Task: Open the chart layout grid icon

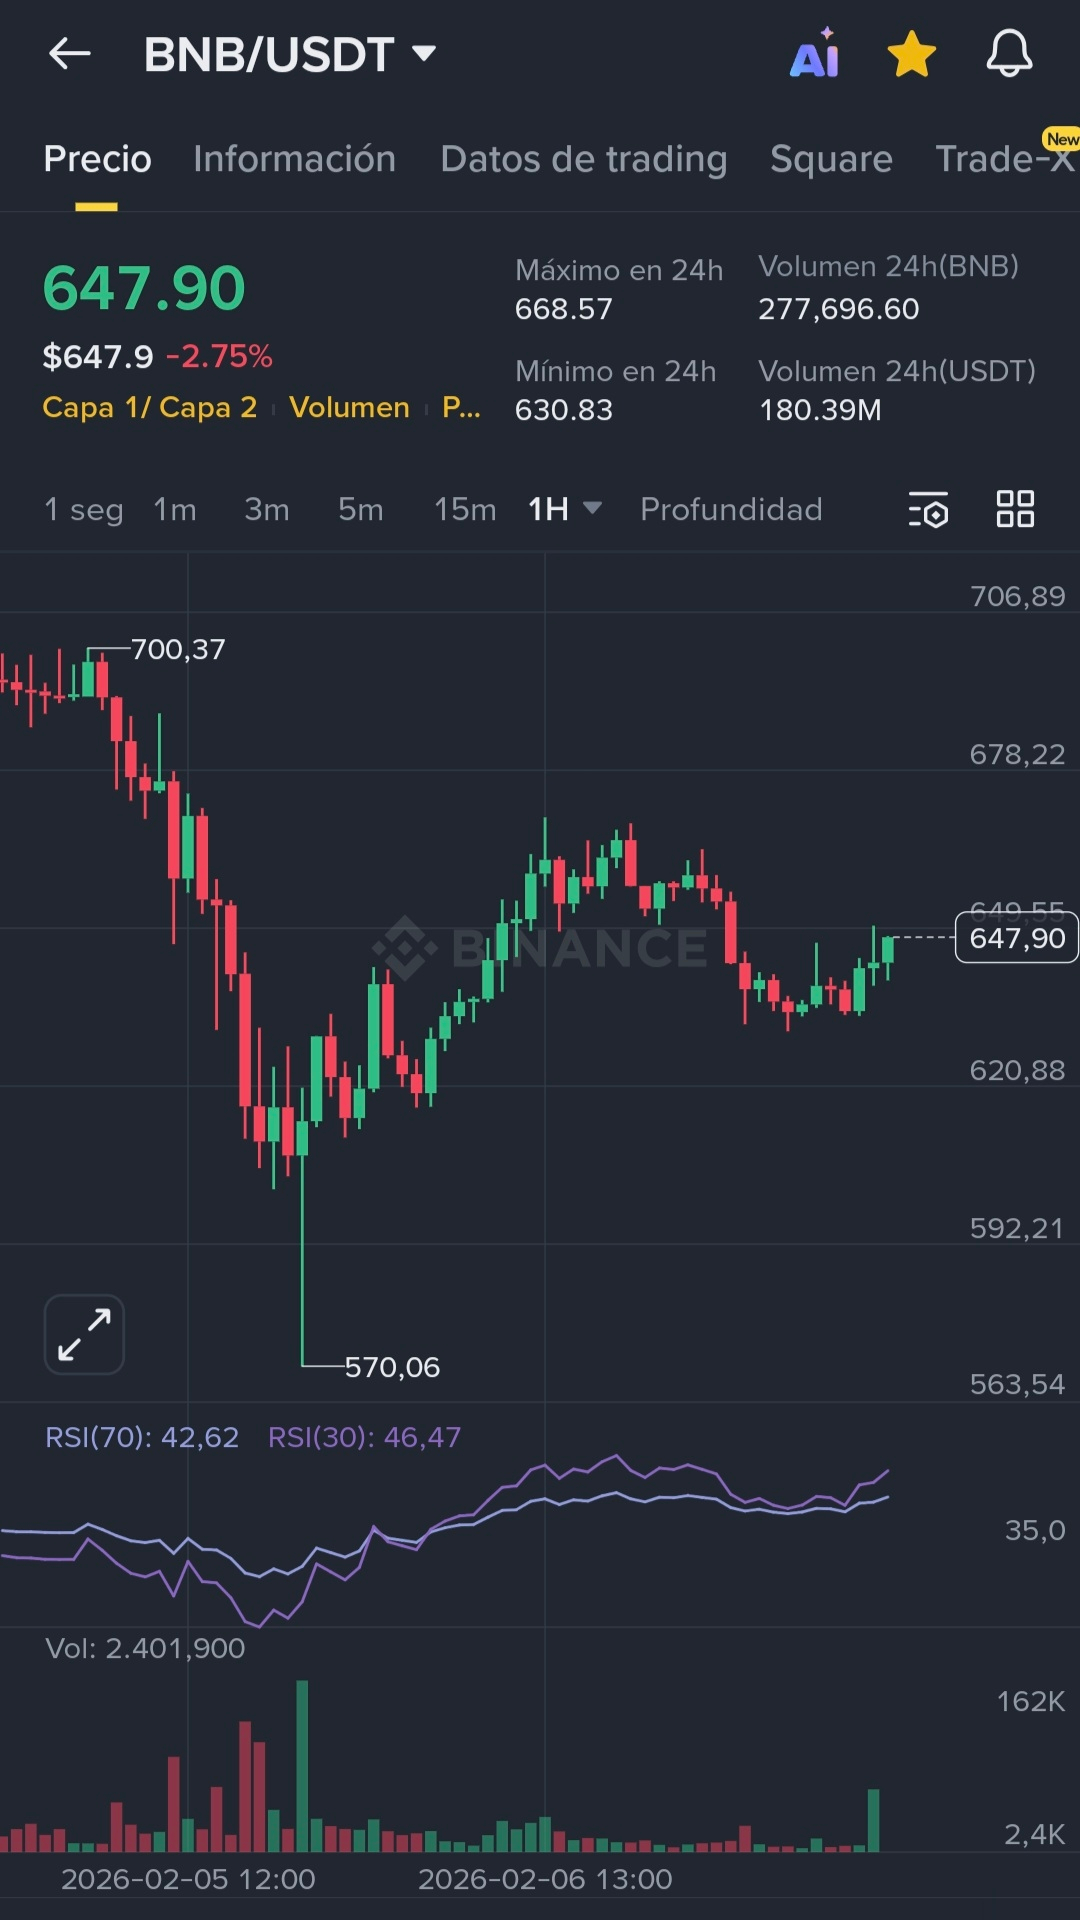Action: pos(1015,509)
